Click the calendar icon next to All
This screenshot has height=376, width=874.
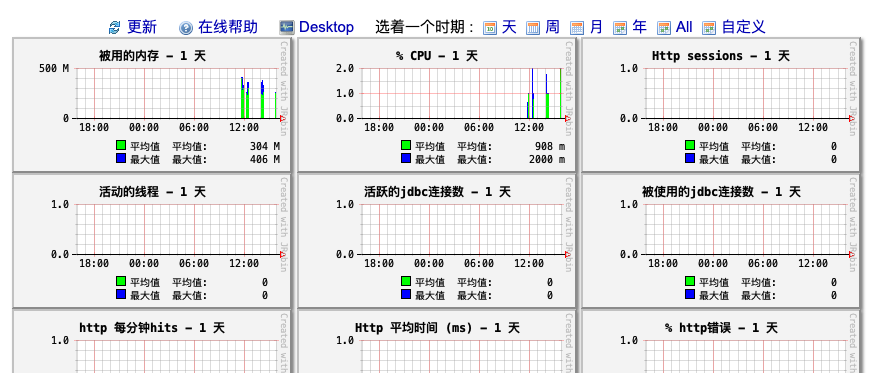(x=664, y=27)
